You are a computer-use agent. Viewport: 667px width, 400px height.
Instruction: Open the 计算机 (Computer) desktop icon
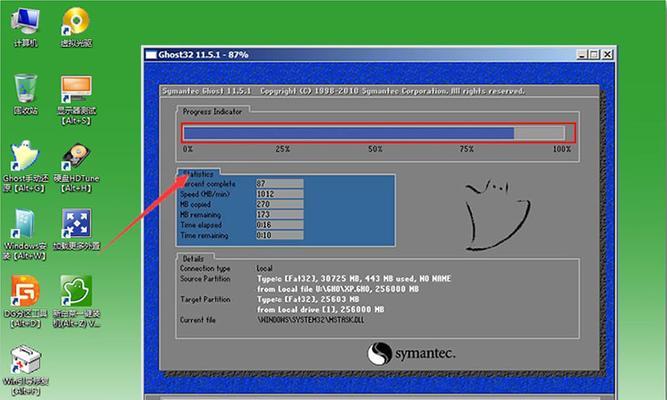(26, 26)
